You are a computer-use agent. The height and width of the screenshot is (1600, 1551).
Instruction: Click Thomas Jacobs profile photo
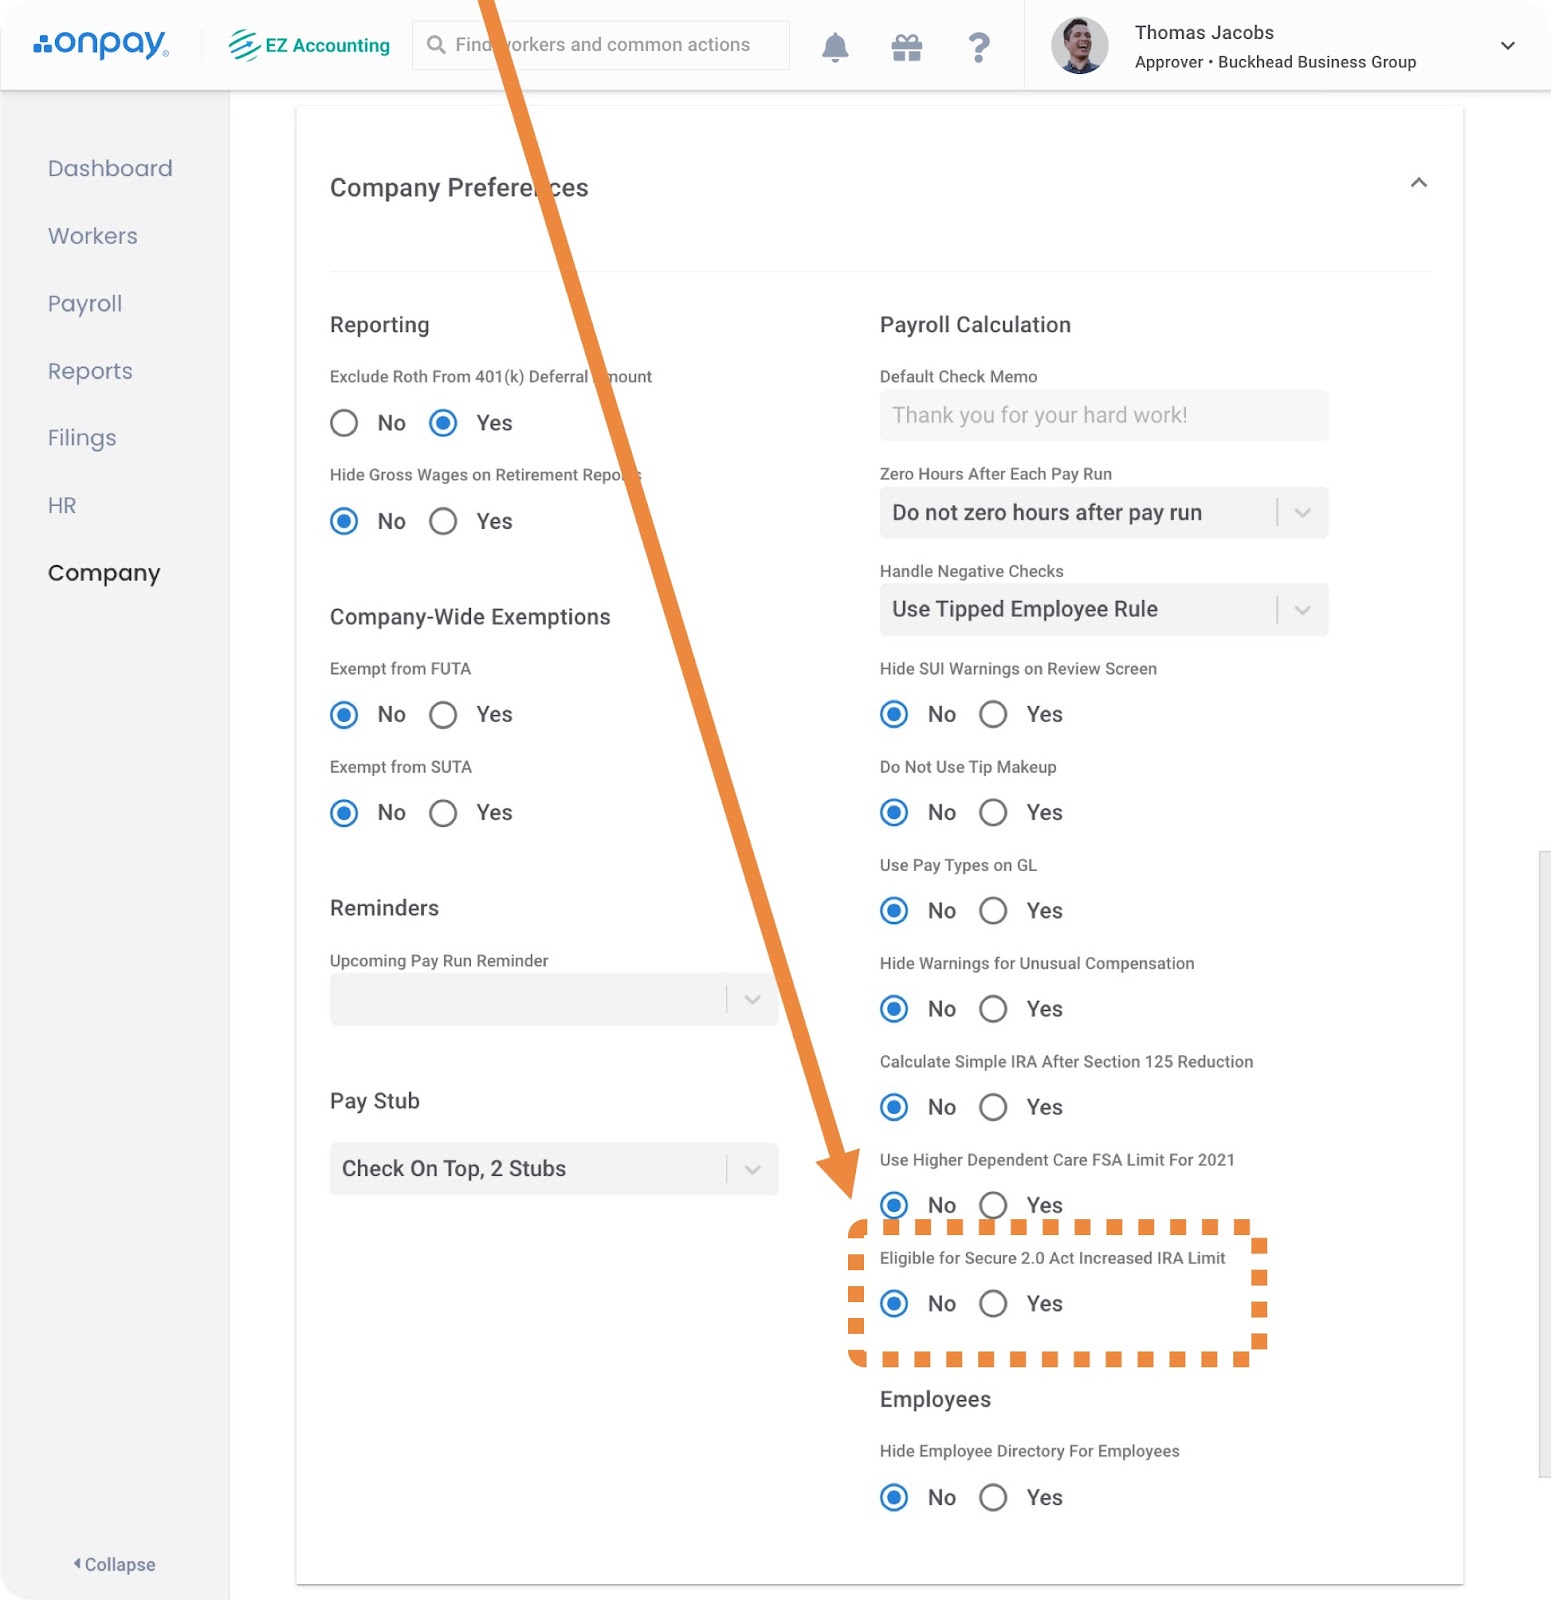pos(1079,46)
